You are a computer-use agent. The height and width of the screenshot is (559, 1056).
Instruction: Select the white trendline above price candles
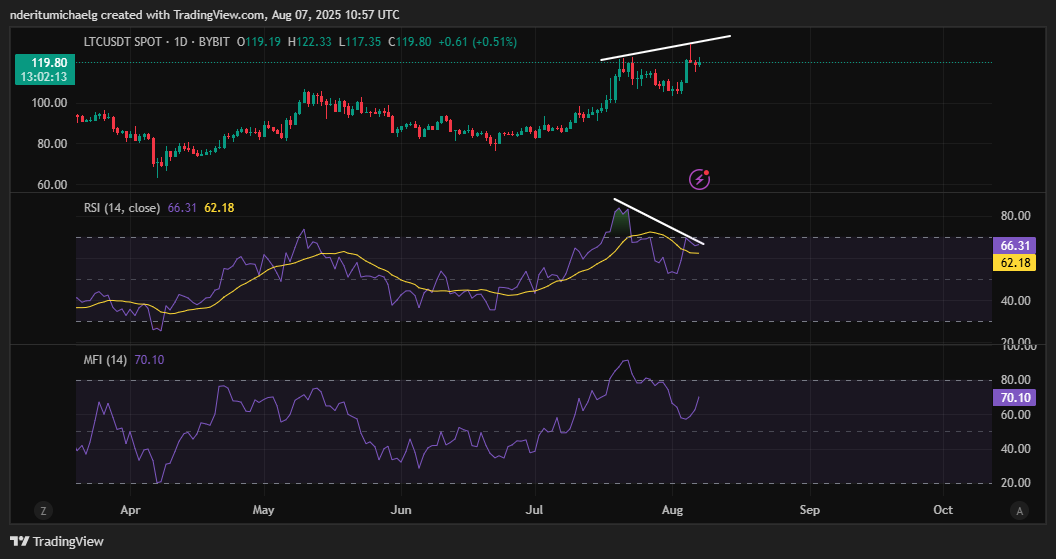tap(665, 48)
